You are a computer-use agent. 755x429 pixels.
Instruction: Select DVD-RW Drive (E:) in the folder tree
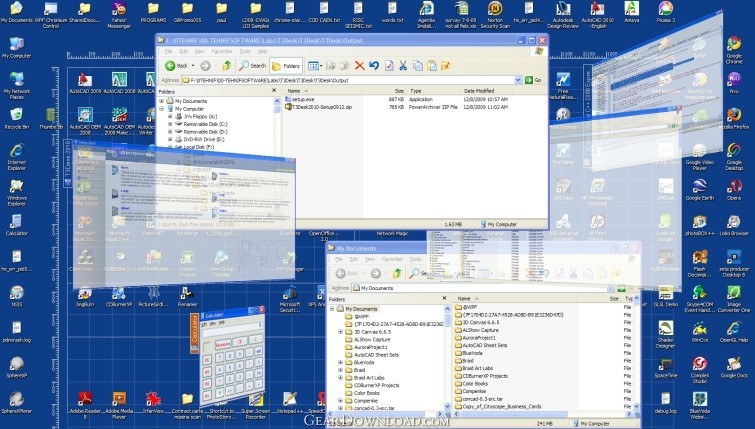point(204,139)
